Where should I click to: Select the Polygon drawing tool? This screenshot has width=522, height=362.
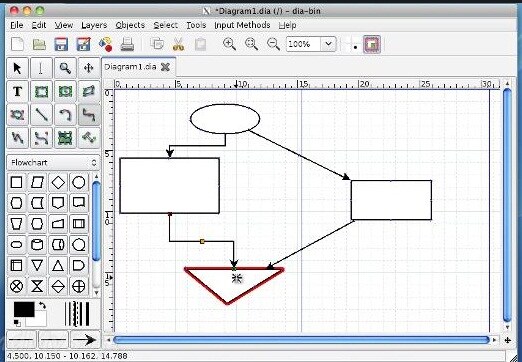[x=89, y=91]
